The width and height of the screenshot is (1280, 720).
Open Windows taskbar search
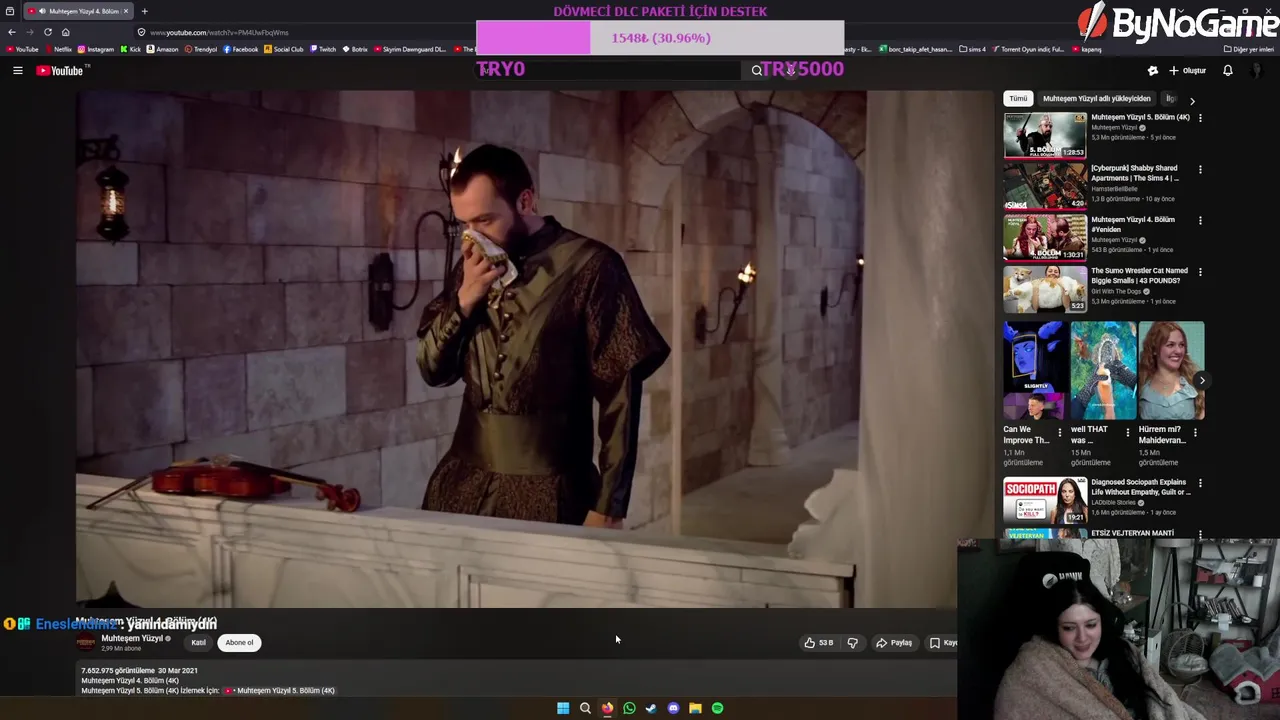(585, 708)
